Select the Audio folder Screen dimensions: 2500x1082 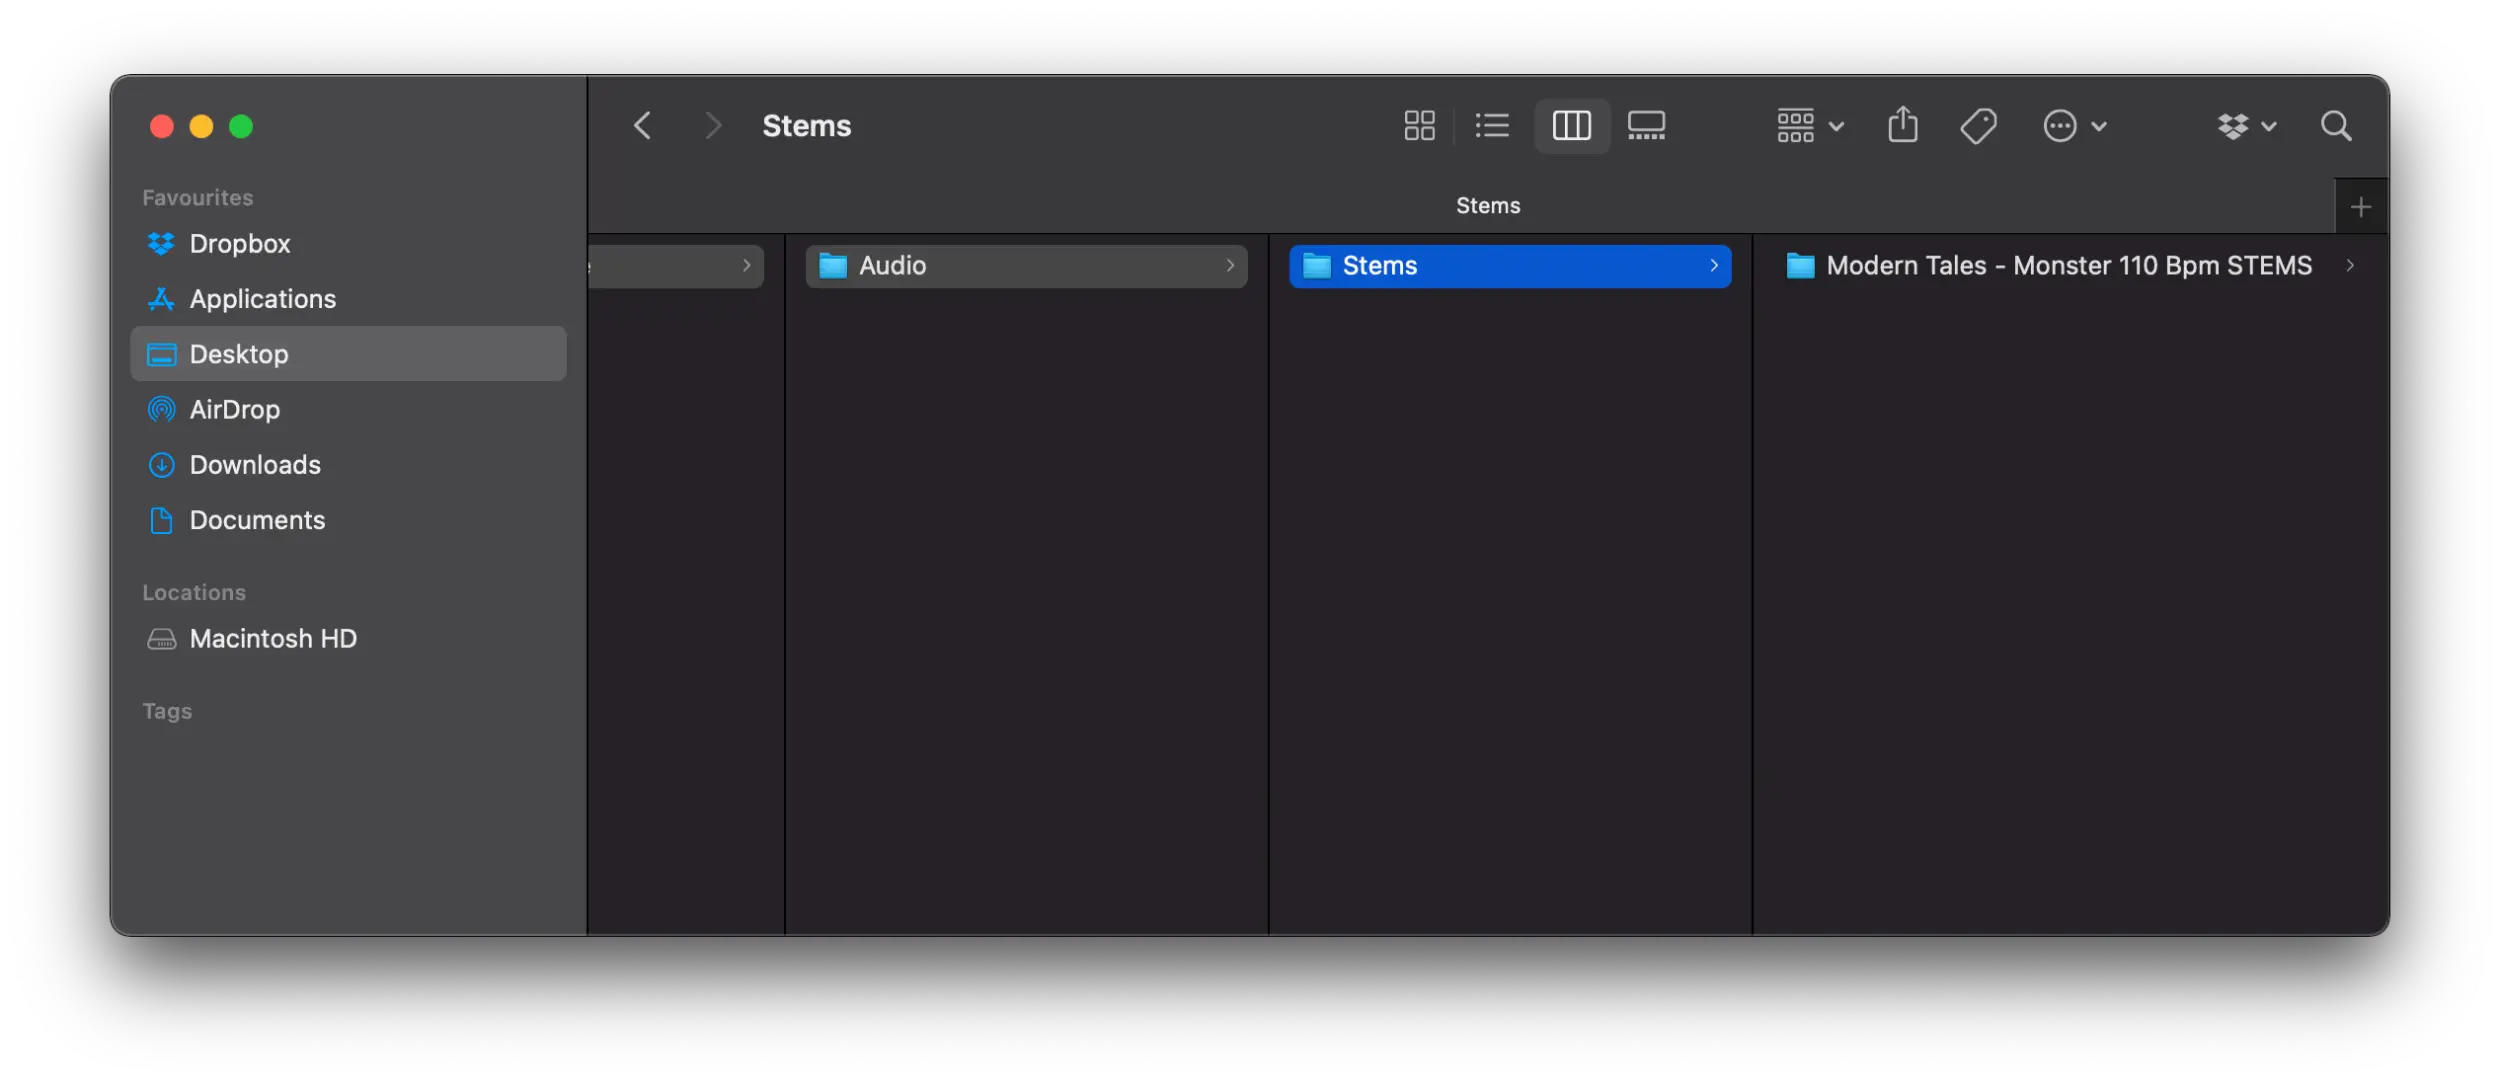click(1025, 266)
